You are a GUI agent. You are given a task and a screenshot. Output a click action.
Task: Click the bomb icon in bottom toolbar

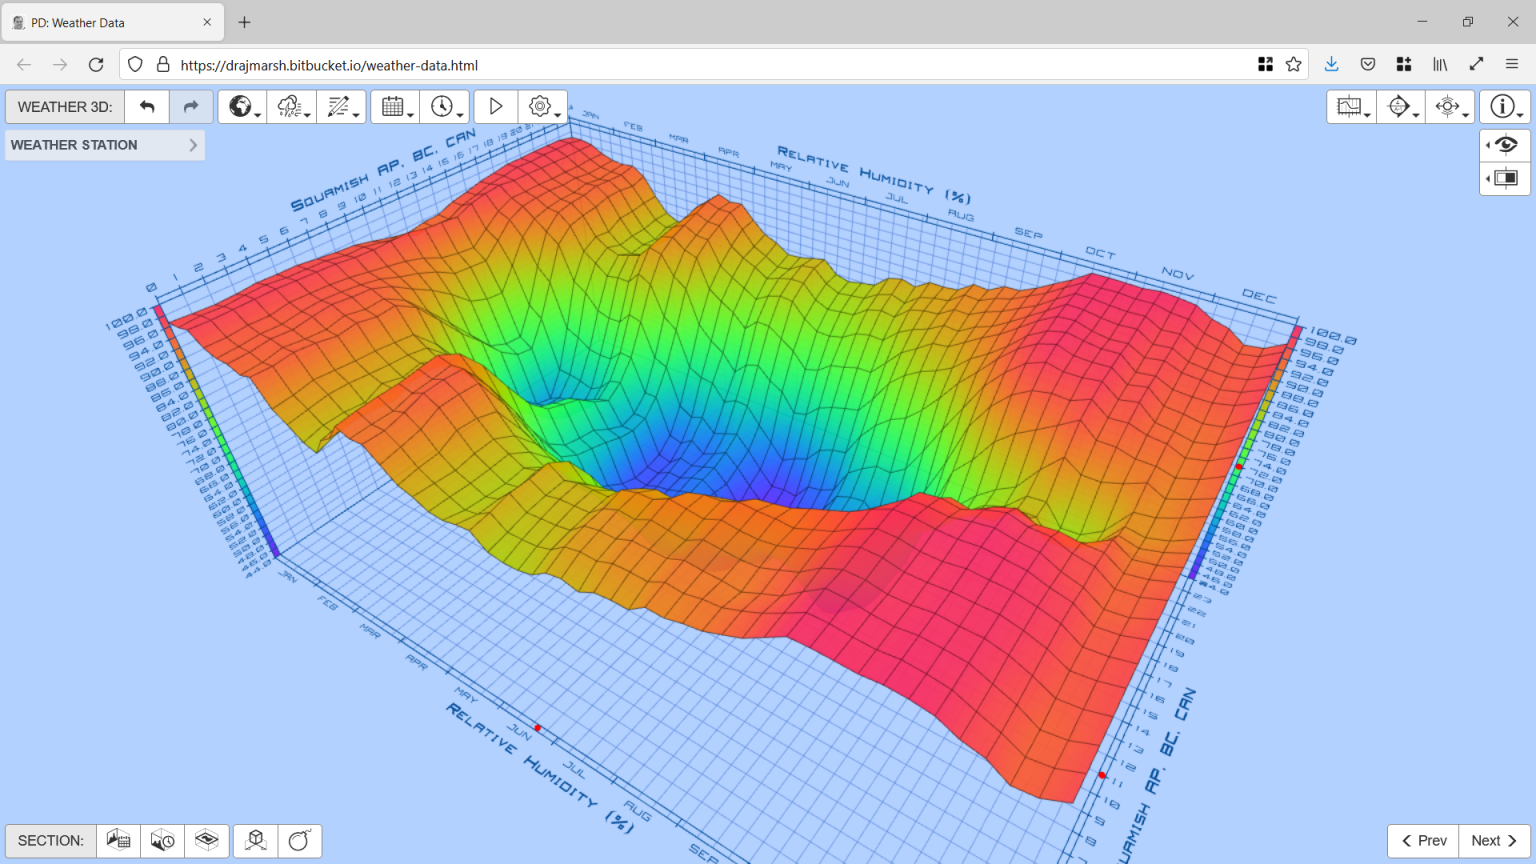pyautogui.click(x=299, y=841)
